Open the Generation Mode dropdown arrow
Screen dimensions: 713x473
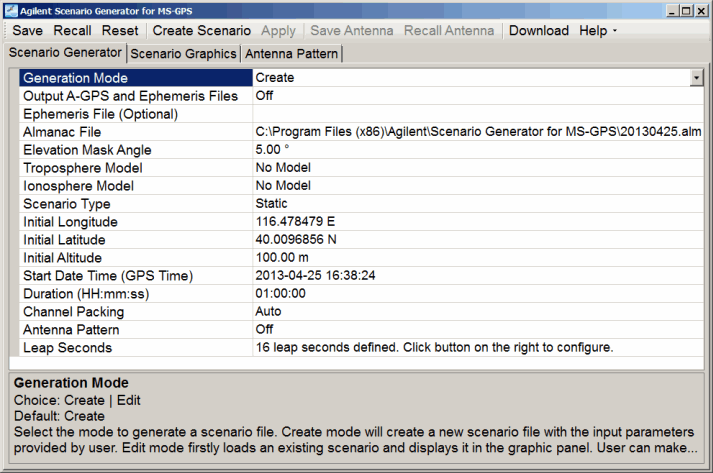(696, 78)
